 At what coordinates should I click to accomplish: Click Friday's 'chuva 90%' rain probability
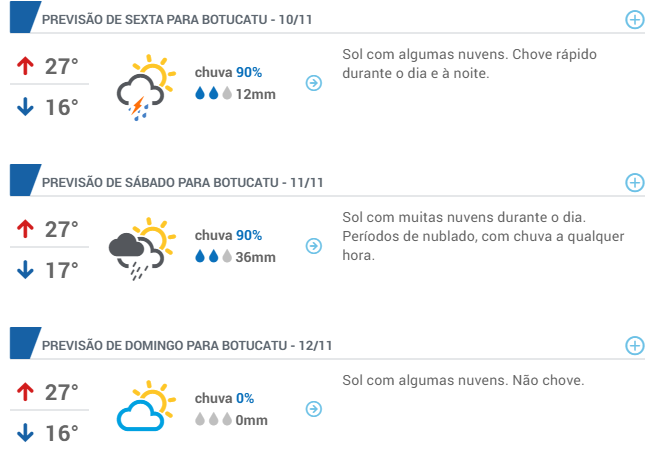(x=228, y=73)
